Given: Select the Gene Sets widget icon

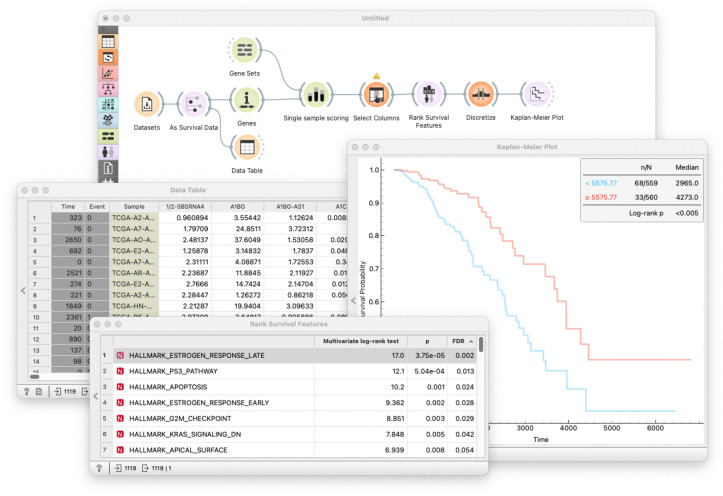Looking at the screenshot, I should [x=244, y=50].
